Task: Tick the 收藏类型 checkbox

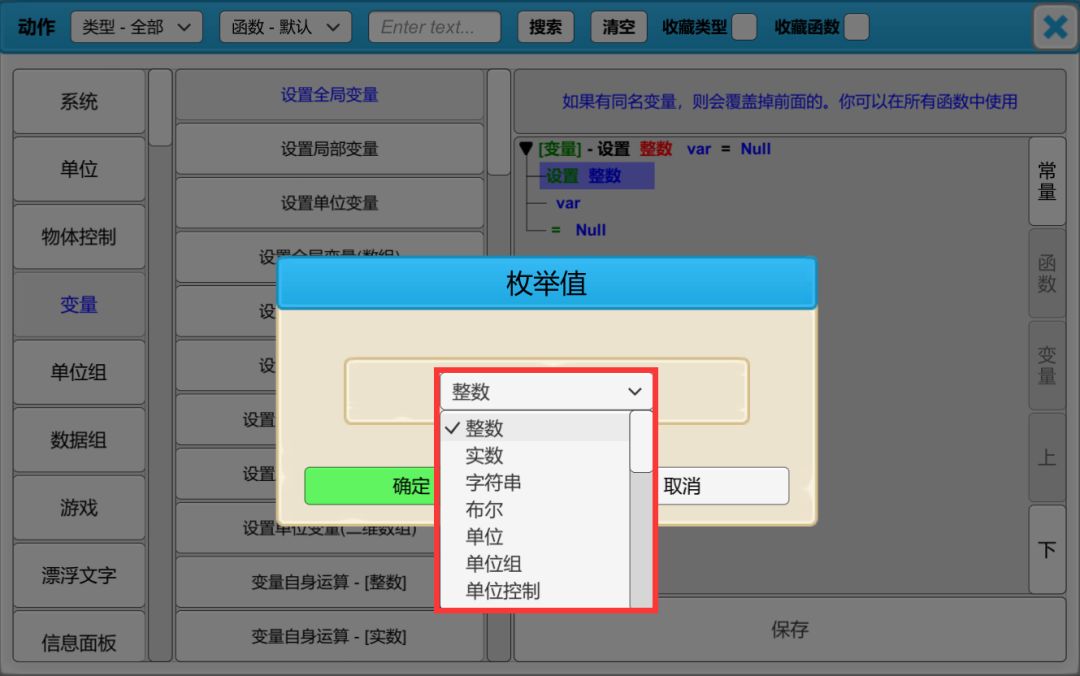Action: point(744,27)
